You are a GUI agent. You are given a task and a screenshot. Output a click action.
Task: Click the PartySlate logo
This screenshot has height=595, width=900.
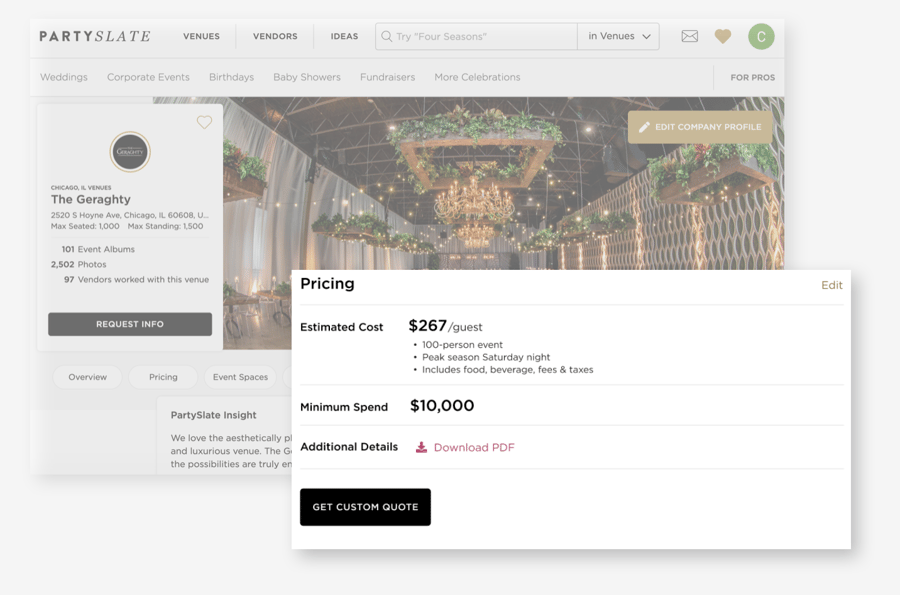click(93, 35)
